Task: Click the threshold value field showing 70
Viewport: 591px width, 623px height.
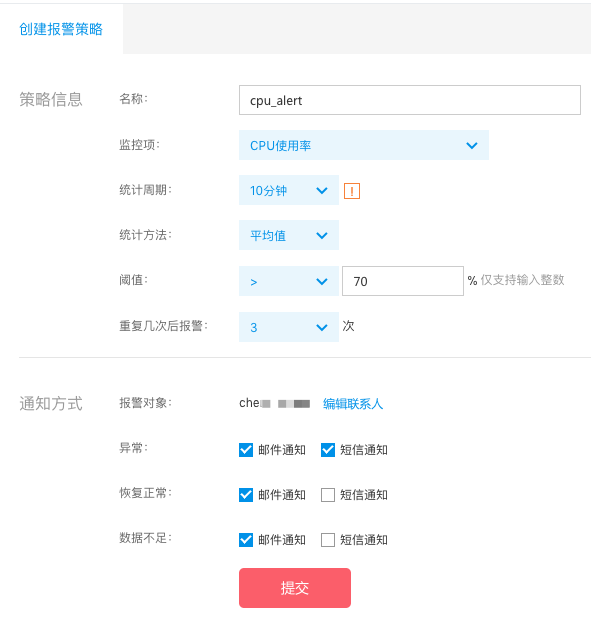Action: 403,281
